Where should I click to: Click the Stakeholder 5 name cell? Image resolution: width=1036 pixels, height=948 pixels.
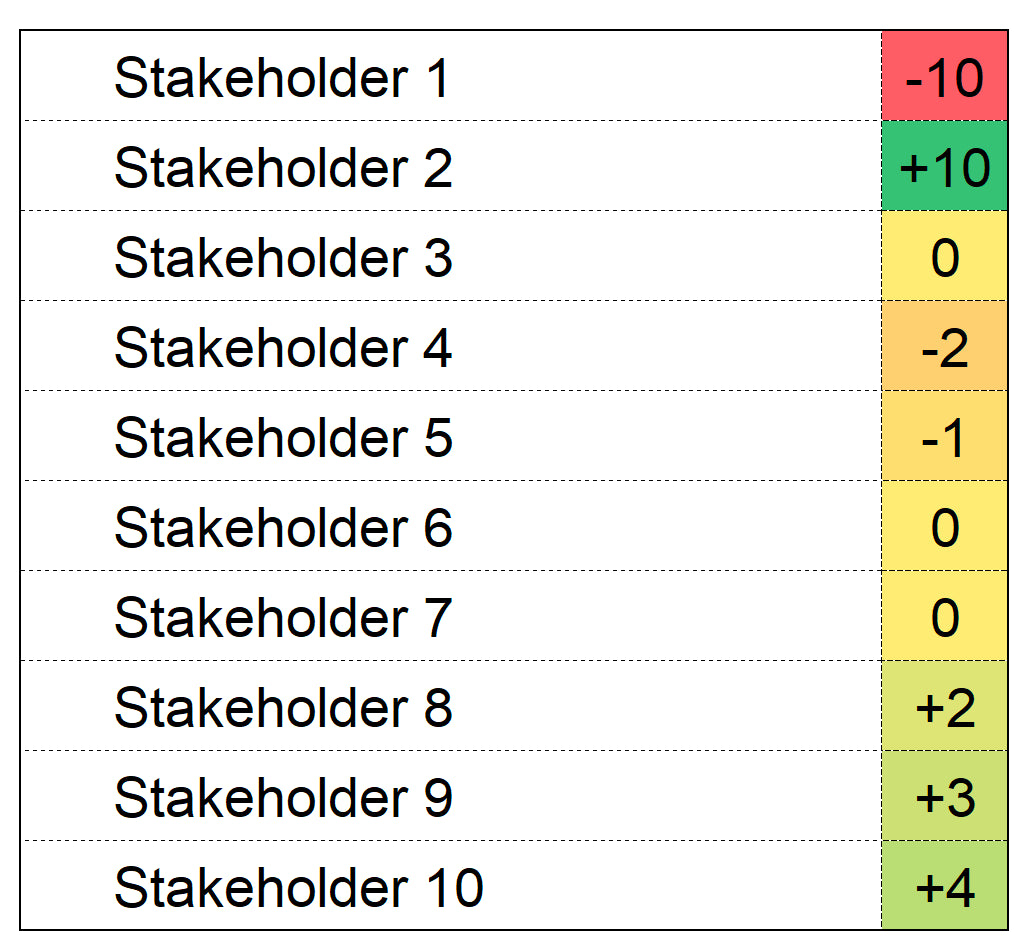(283, 438)
